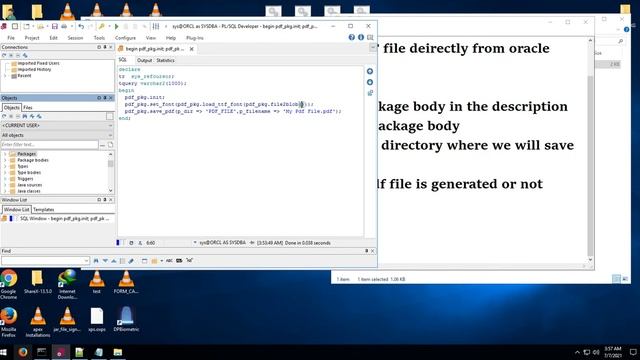Click the binoculars search icon in Find bar
The width and height of the screenshot is (640, 360).
[x=96, y=260]
